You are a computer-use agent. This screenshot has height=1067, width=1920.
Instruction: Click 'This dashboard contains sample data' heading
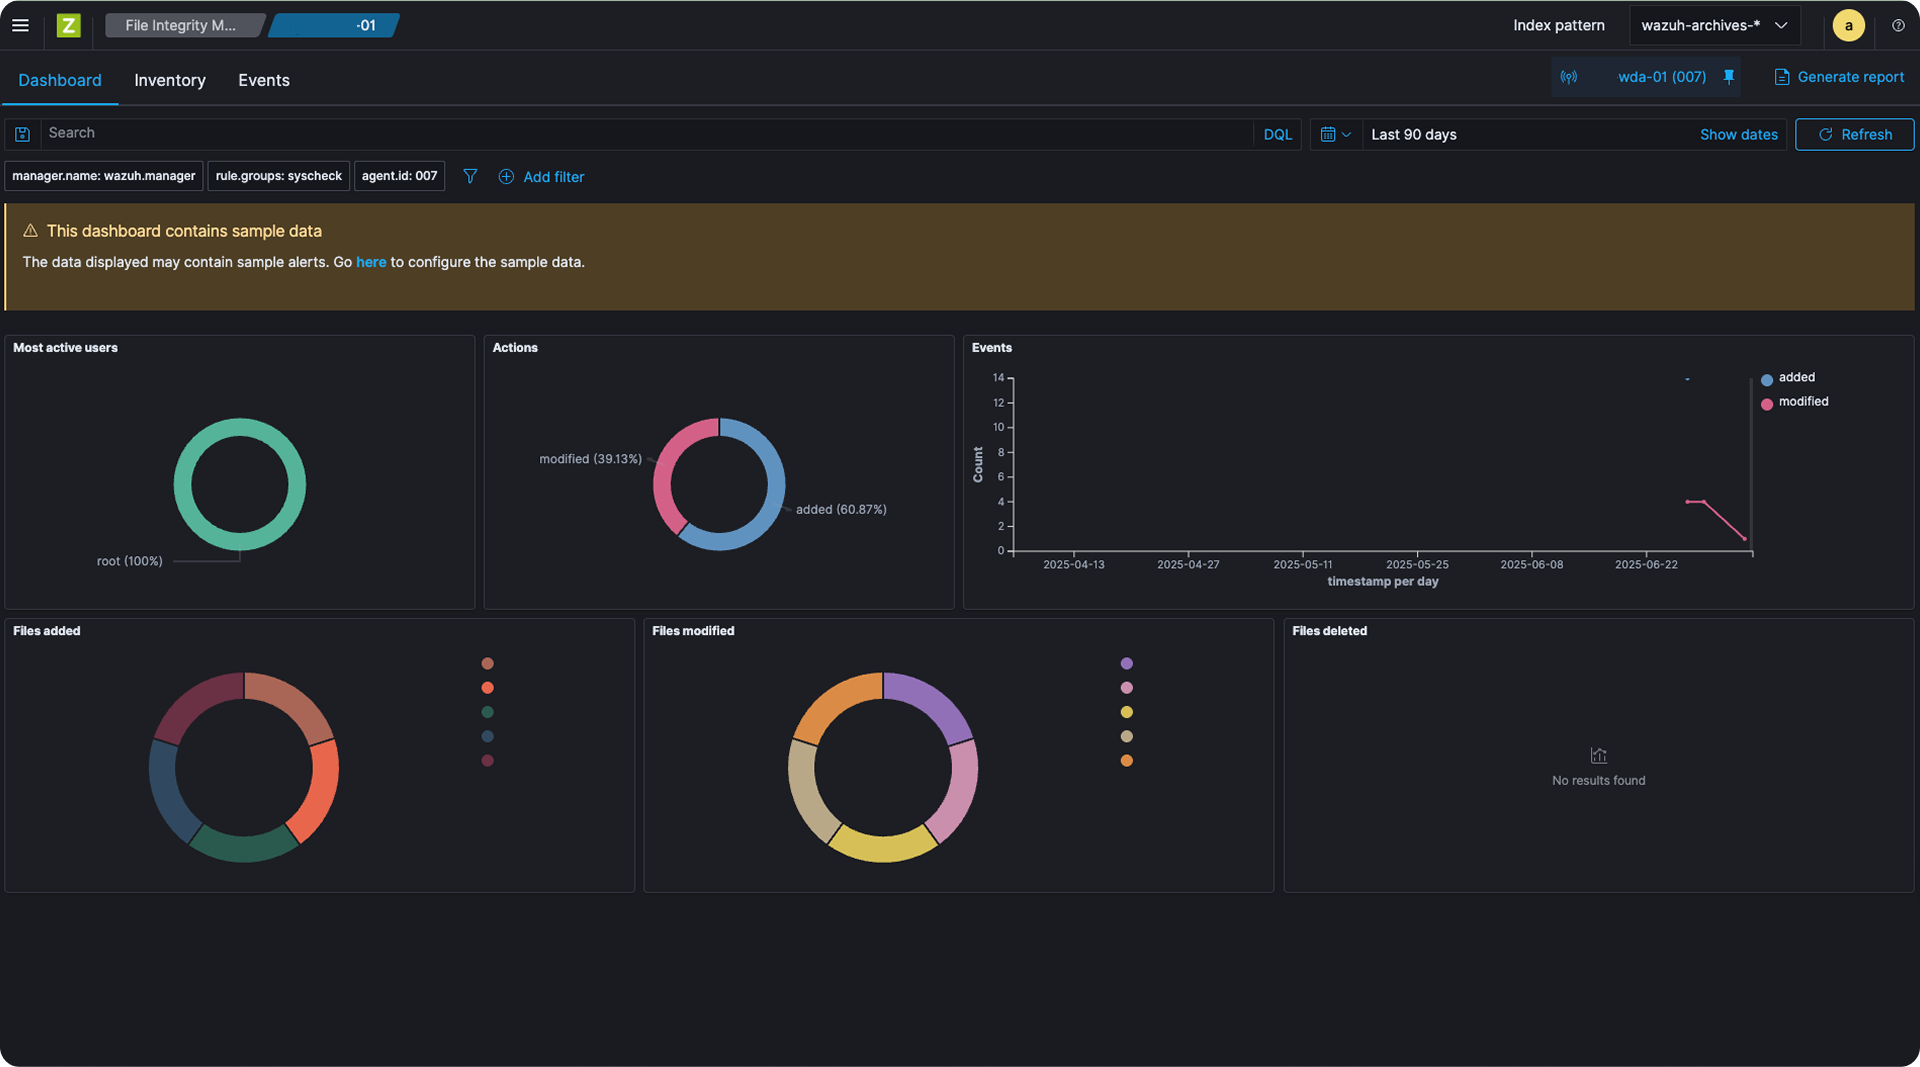point(184,231)
